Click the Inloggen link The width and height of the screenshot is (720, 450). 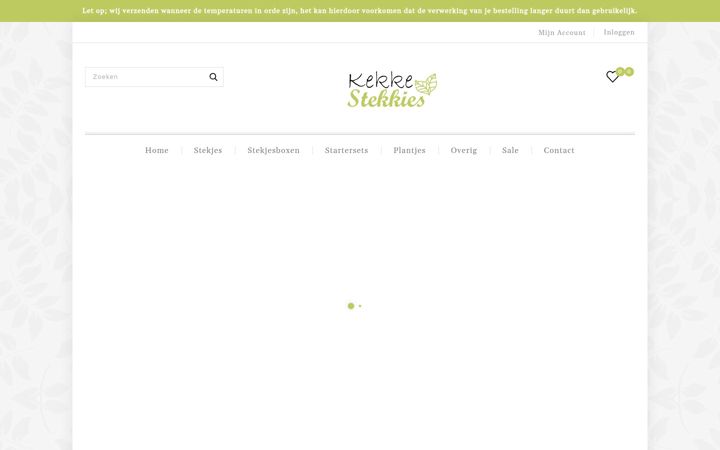(619, 32)
